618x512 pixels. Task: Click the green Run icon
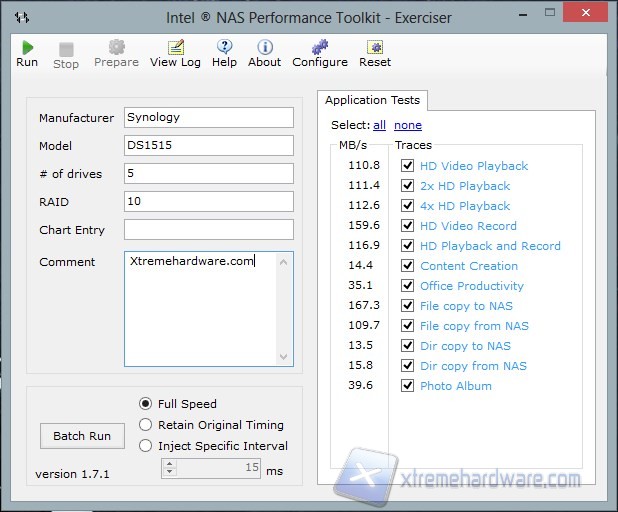(27, 47)
